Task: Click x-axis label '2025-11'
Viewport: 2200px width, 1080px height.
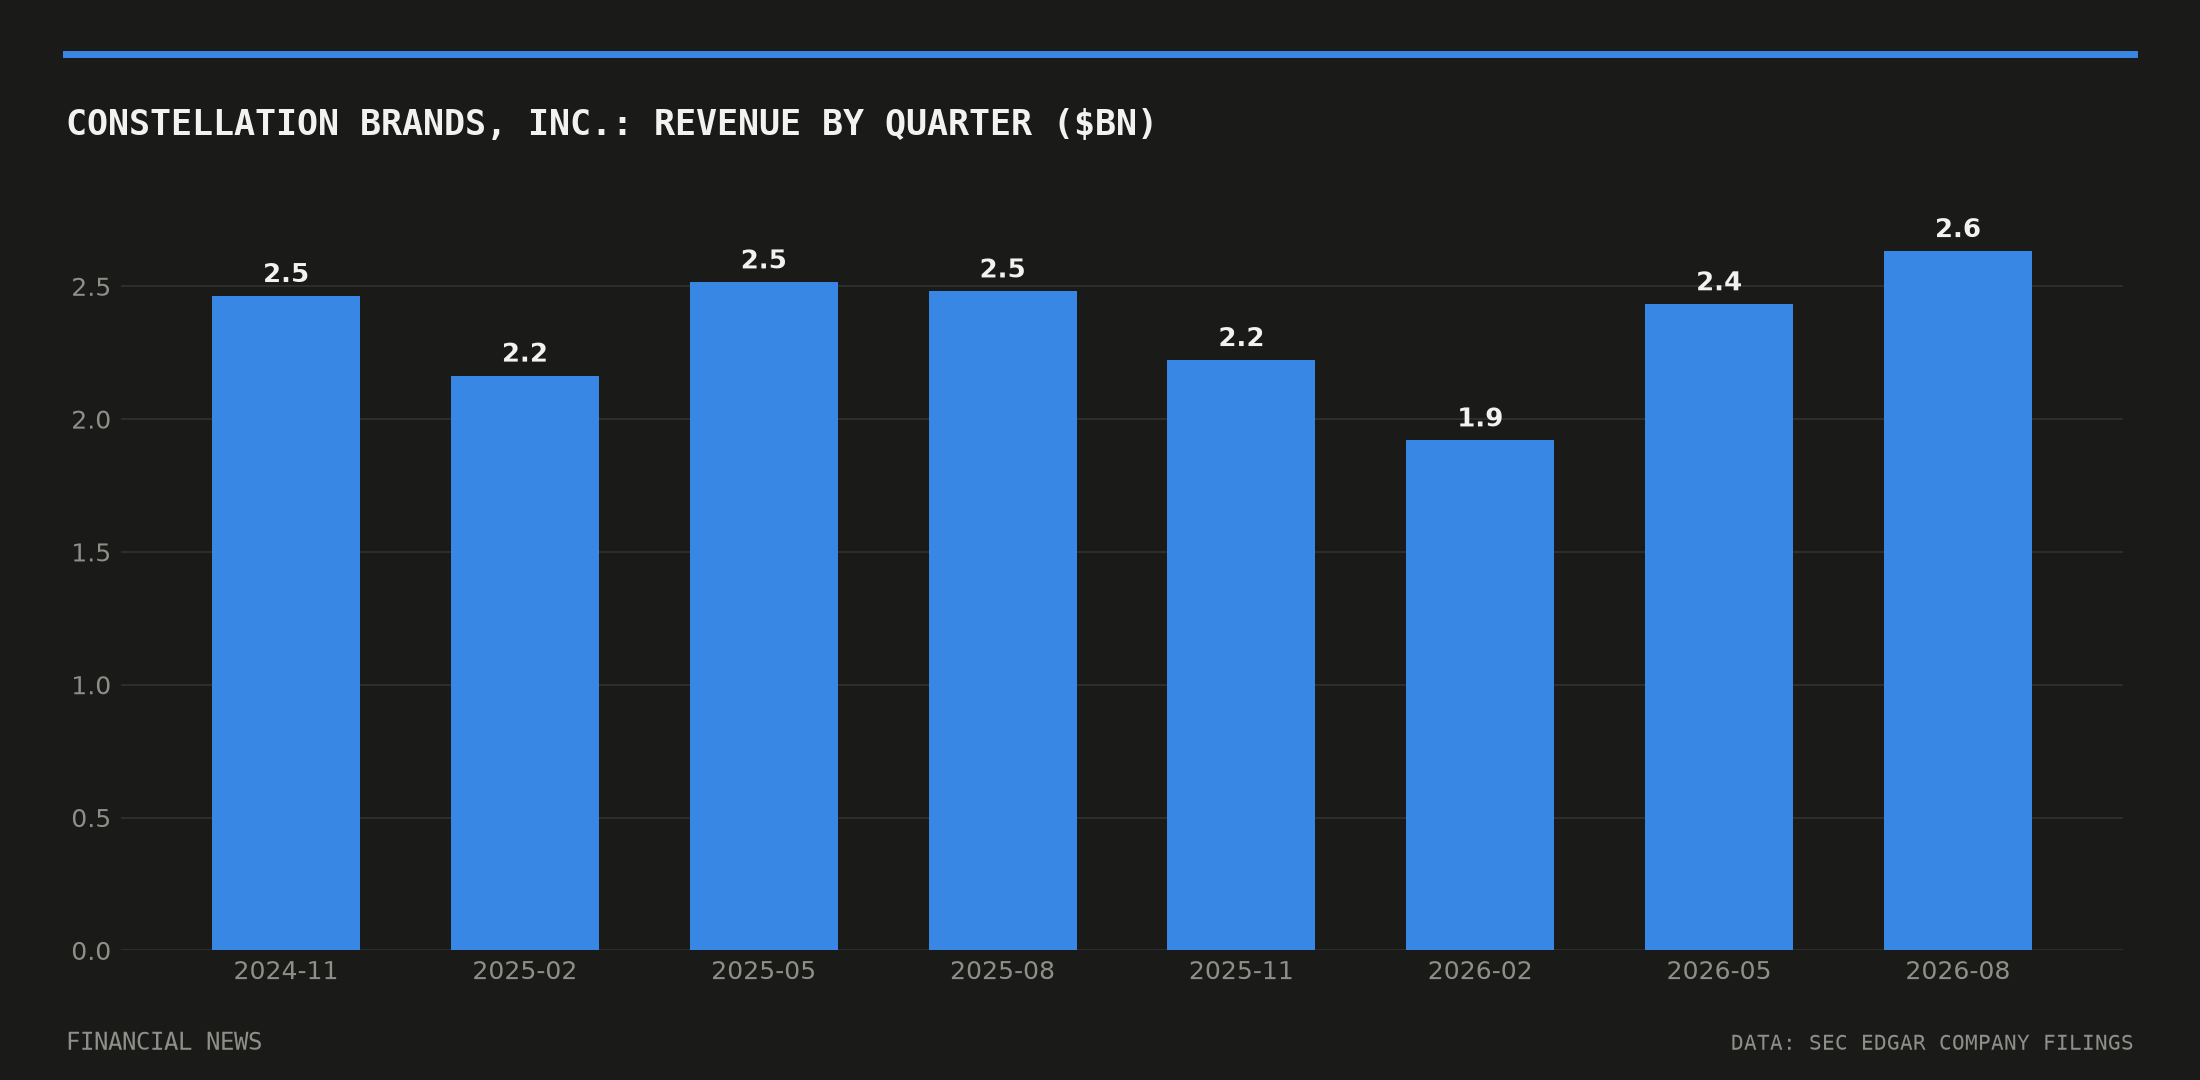Action: click(x=1241, y=971)
